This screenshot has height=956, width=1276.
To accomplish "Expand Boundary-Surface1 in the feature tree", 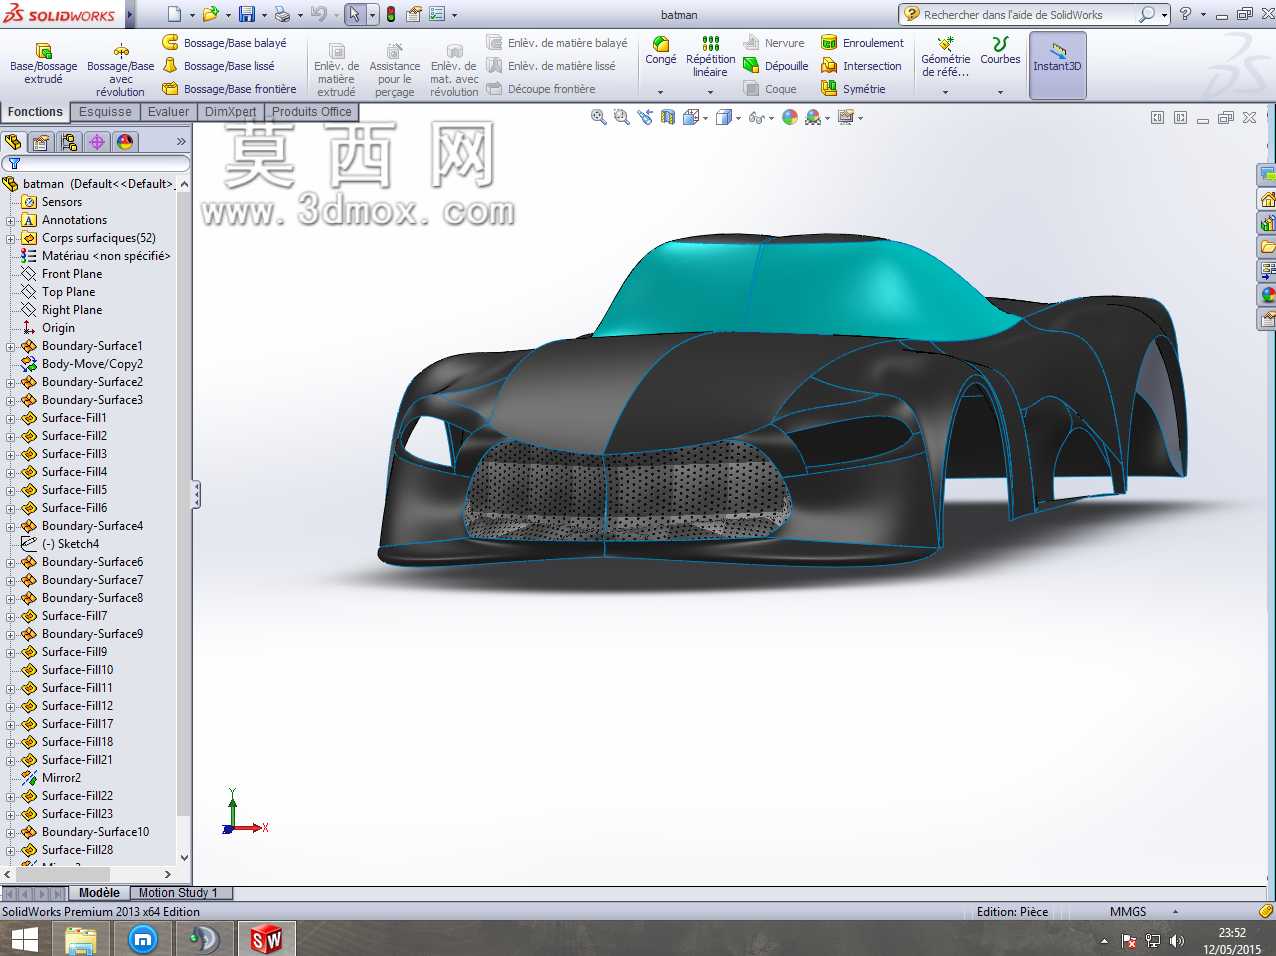I will point(10,346).
